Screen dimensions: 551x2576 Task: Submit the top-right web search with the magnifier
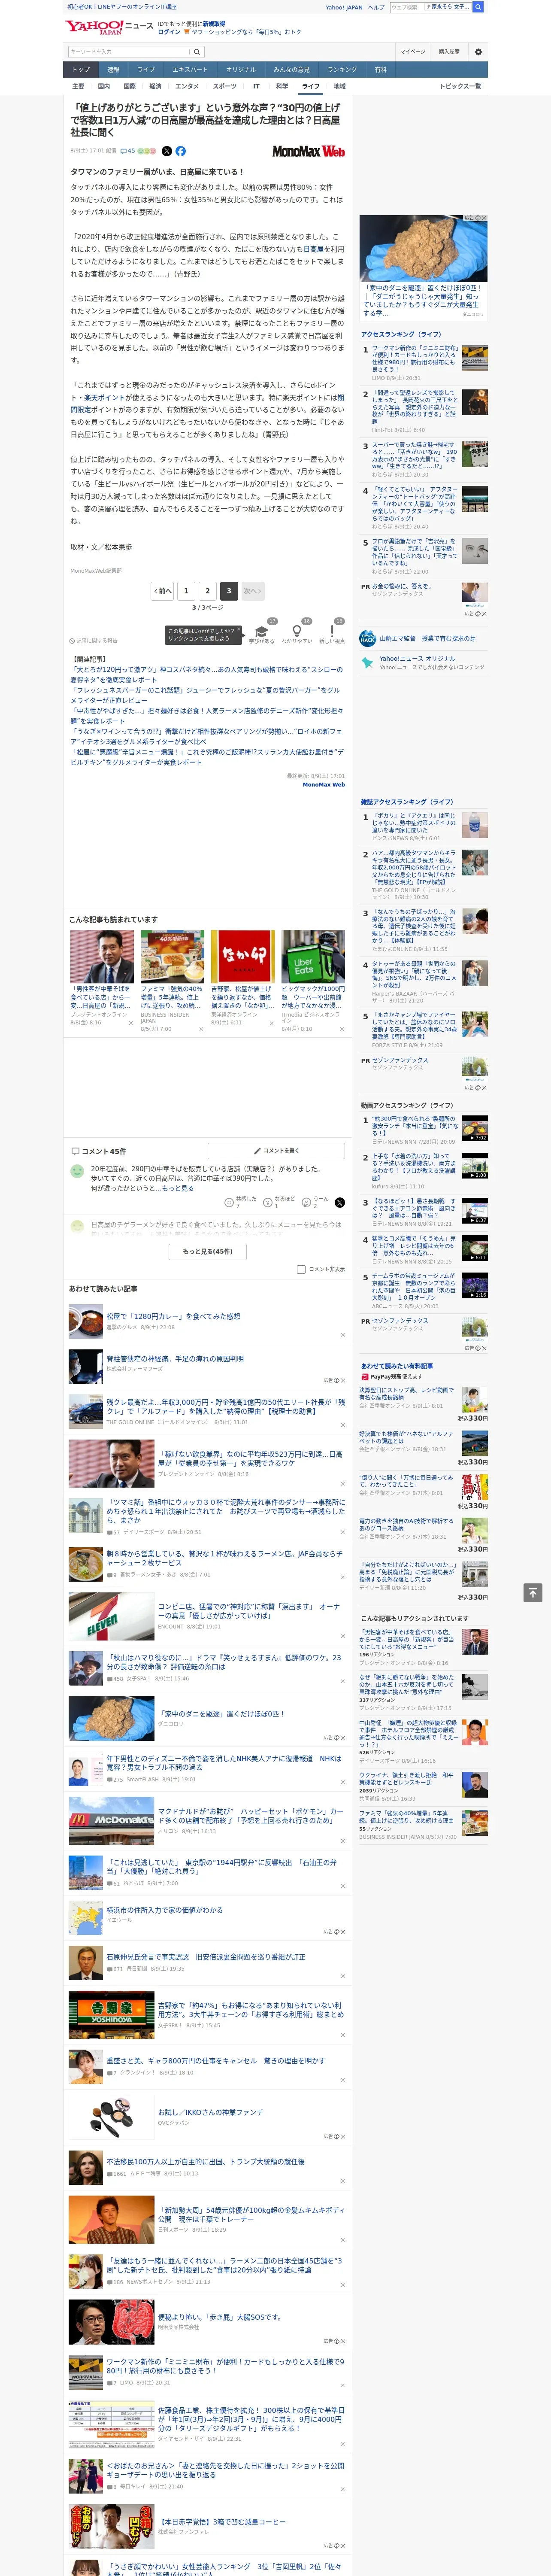pyautogui.click(x=478, y=7)
